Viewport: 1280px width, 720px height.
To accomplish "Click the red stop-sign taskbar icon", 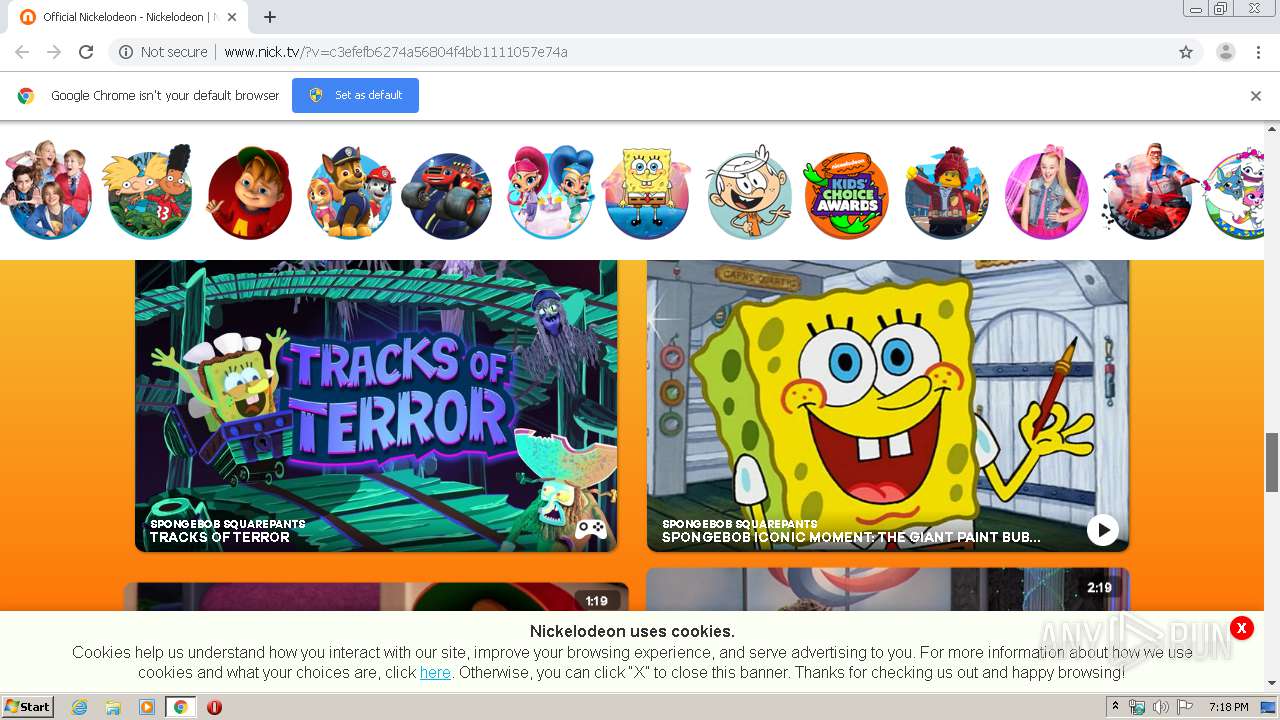I will coord(214,707).
